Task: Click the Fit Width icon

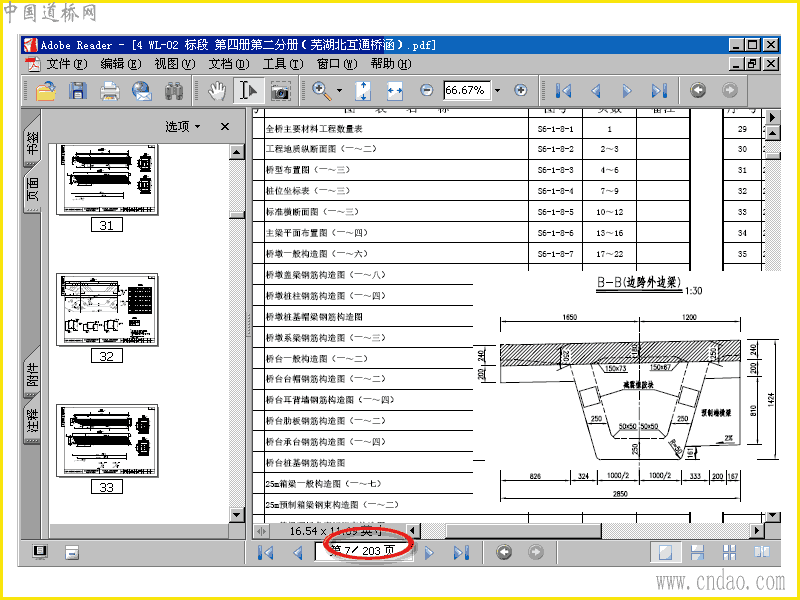Action: tap(394, 91)
